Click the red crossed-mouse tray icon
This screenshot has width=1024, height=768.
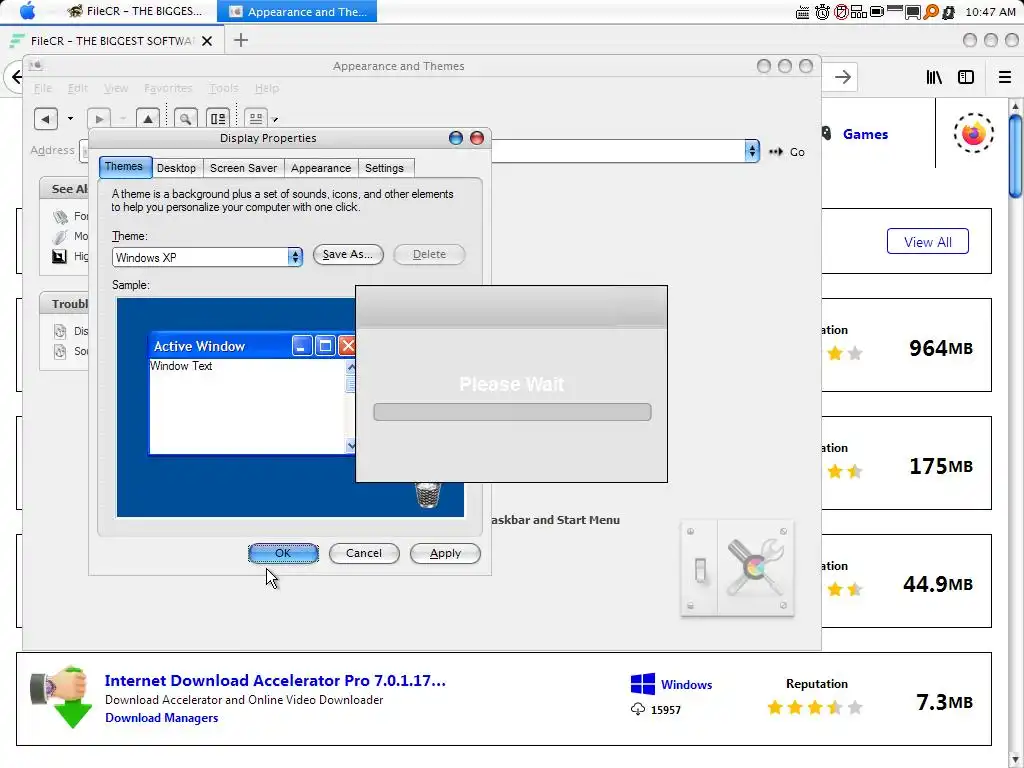[x=841, y=12]
